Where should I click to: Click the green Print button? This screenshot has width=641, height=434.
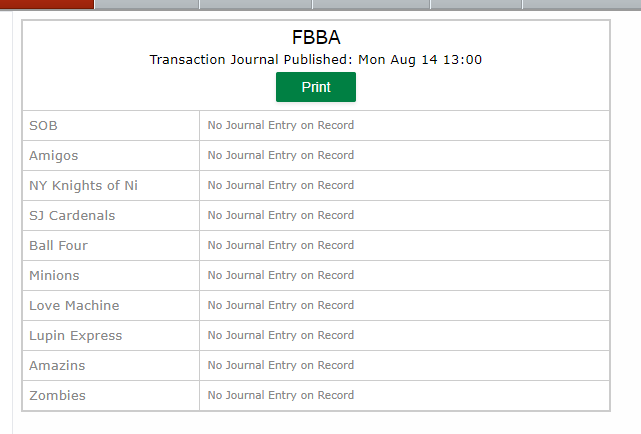(x=316, y=87)
